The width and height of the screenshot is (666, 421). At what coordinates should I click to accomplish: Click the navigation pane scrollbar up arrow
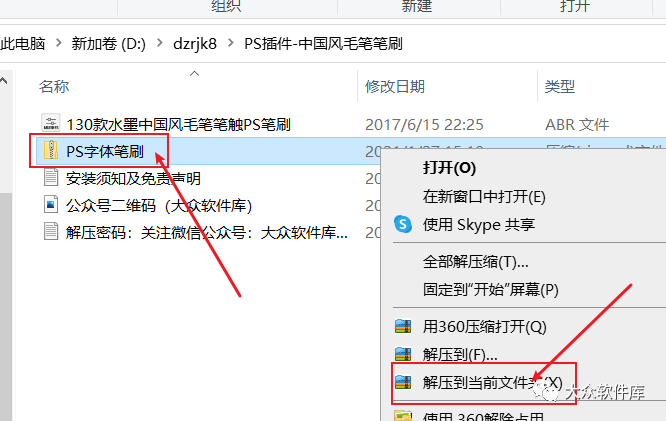(x=4, y=80)
